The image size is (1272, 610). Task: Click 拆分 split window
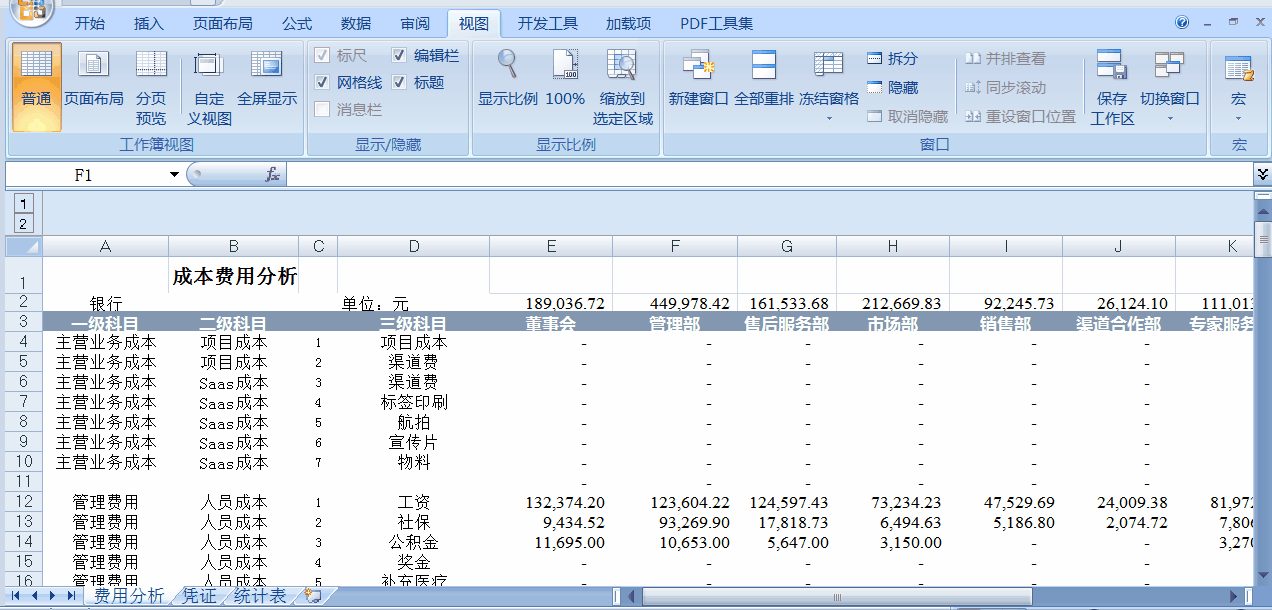click(892, 59)
